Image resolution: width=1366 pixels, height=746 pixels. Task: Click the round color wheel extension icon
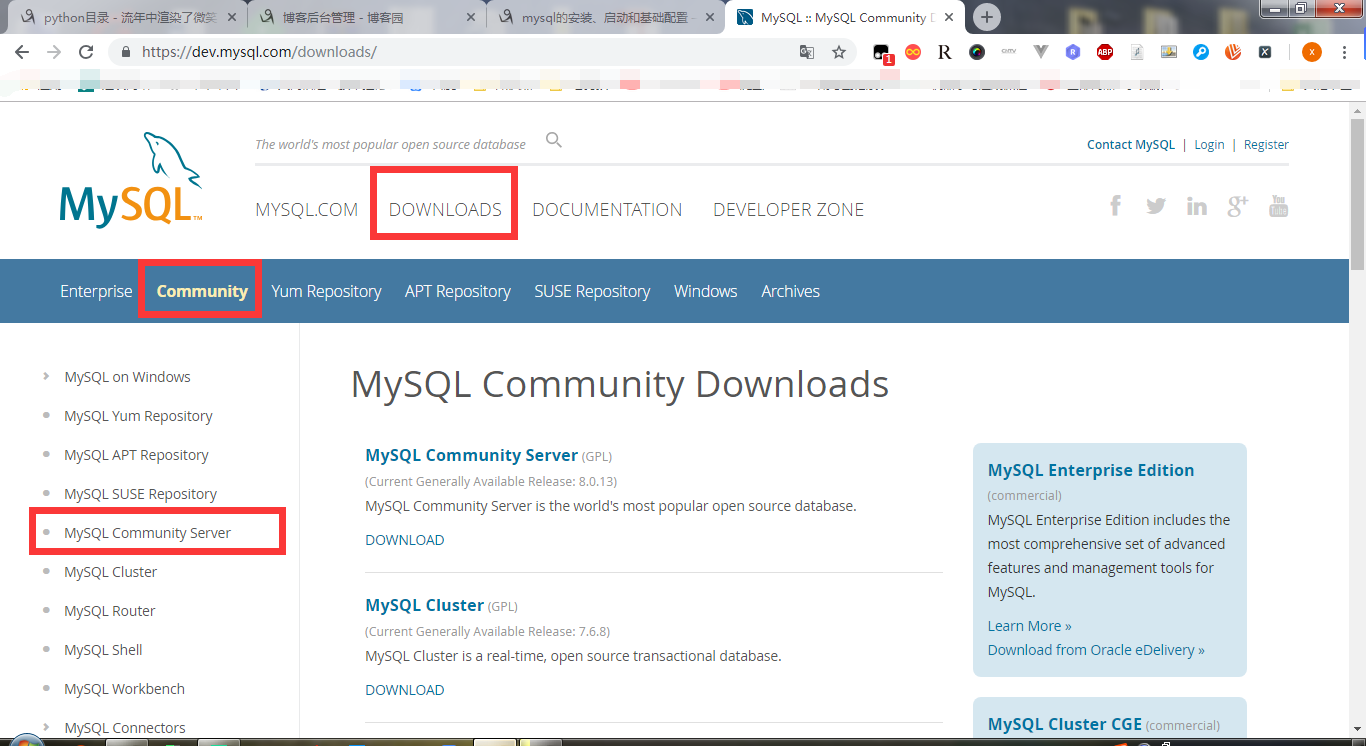(x=977, y=52)
